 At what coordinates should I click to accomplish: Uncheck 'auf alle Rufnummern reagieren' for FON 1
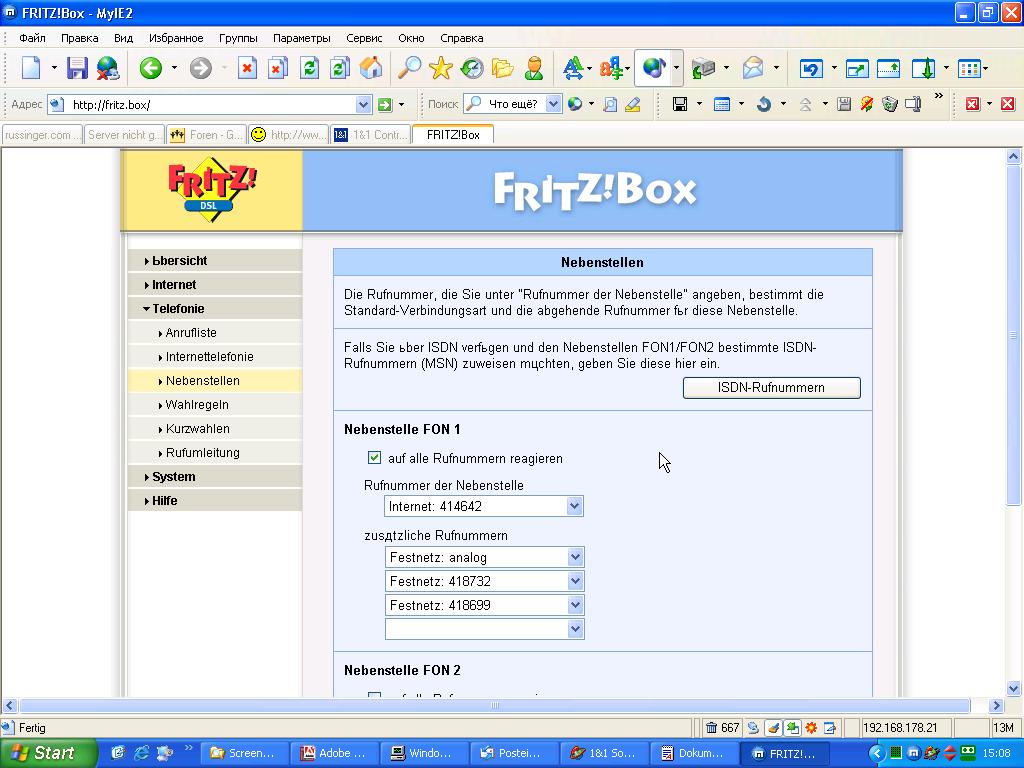click(x=374, y=457)
